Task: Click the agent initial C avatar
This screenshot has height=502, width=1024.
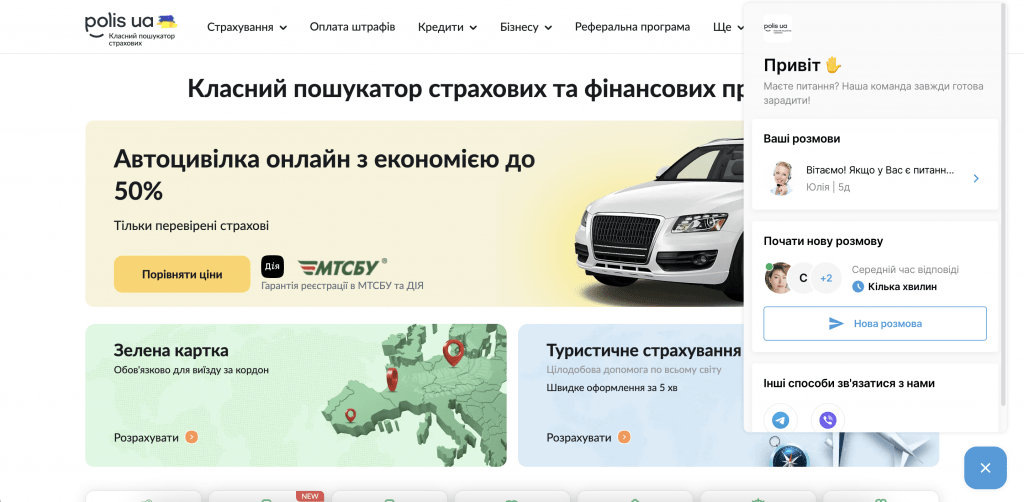Action: click(x=803, y=278)
